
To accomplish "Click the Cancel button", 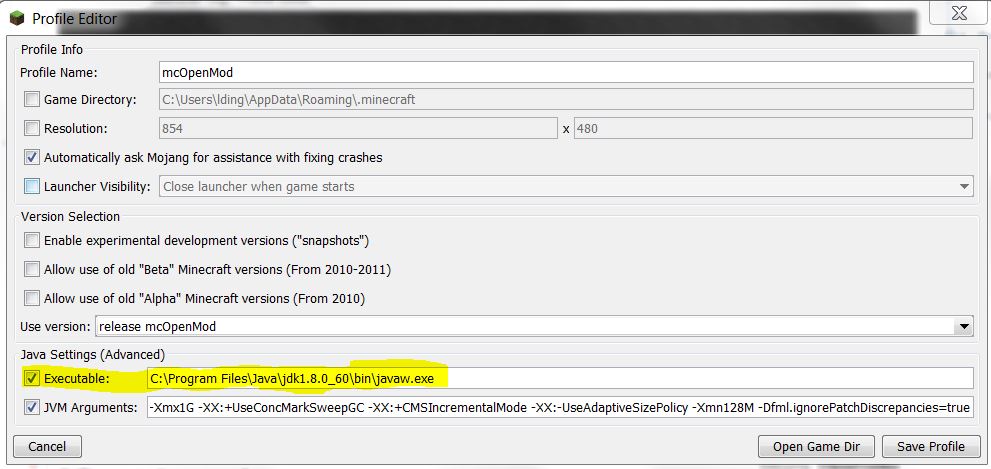I will 47,446.
